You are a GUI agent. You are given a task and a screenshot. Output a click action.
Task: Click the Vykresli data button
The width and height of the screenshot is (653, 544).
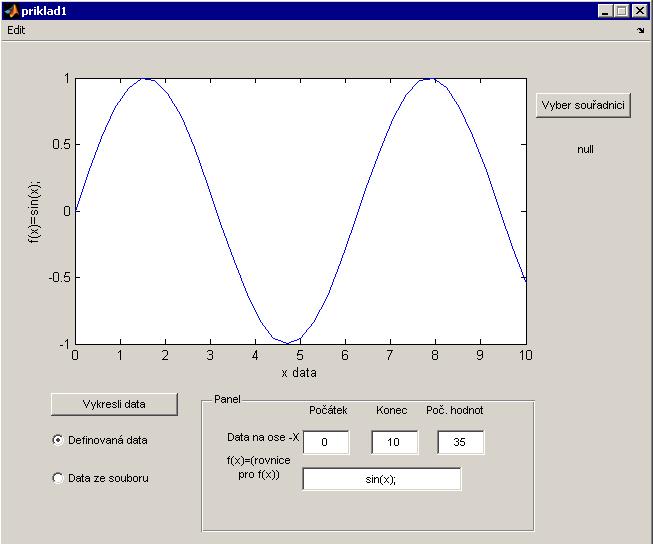[x=114, y=404]
